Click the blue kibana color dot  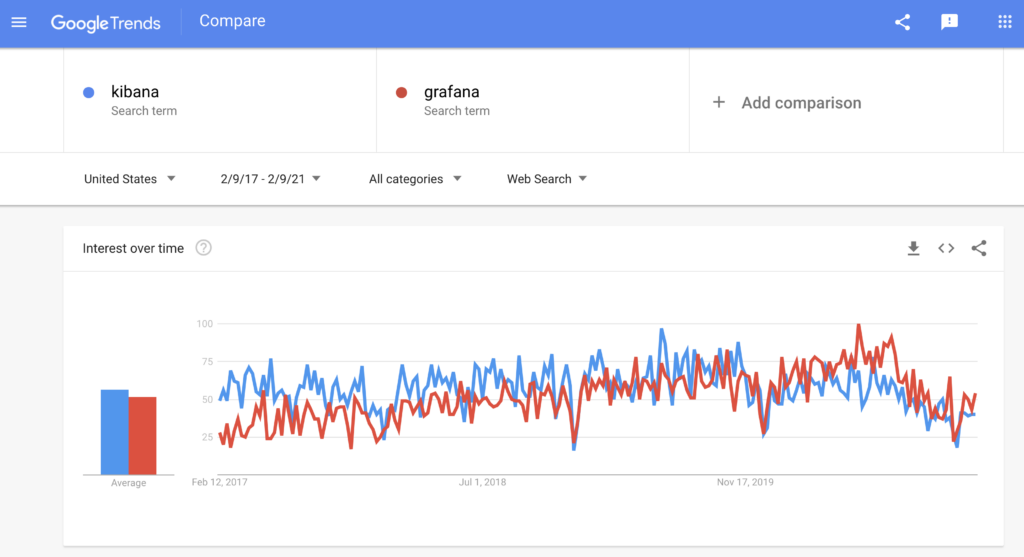pos(89,93)
